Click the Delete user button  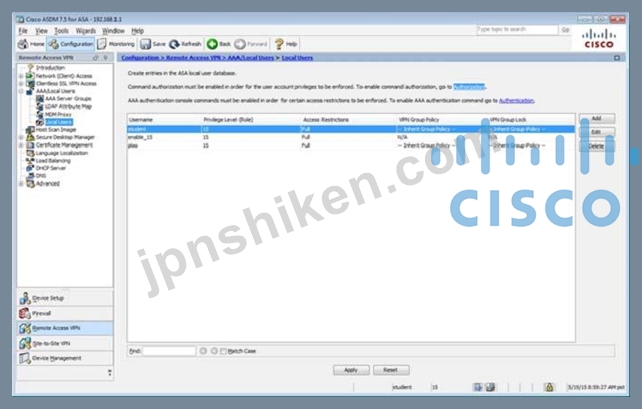pos(597,146)
